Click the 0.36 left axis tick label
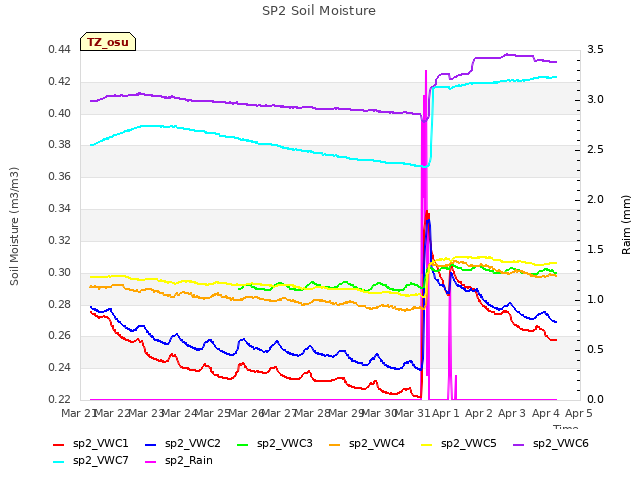Viewport: 640px width, 480px height. pos(60,177)
